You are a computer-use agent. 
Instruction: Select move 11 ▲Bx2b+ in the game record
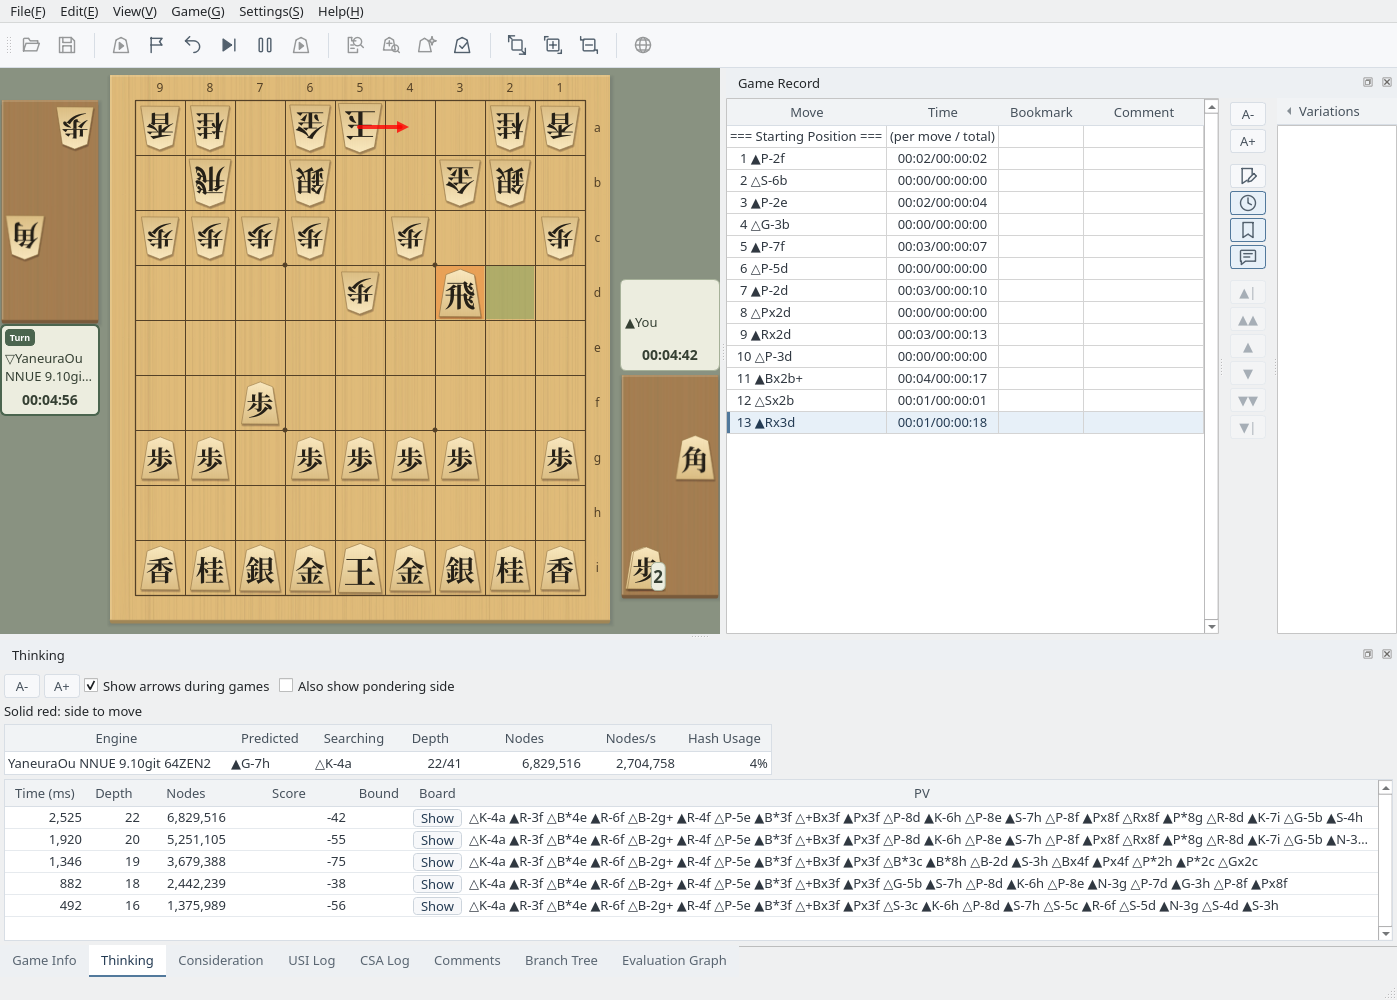pyautogui.click(x=965, y=379)
